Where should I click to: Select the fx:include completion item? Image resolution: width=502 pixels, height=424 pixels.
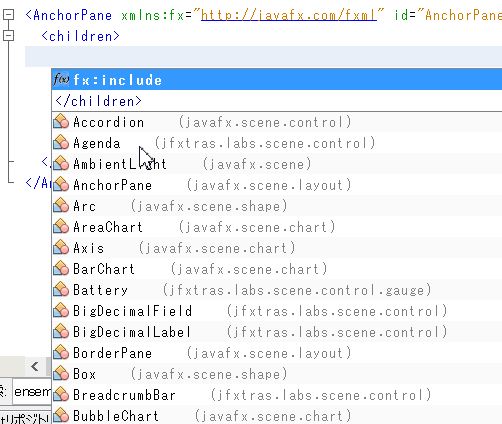pos(277,80)
